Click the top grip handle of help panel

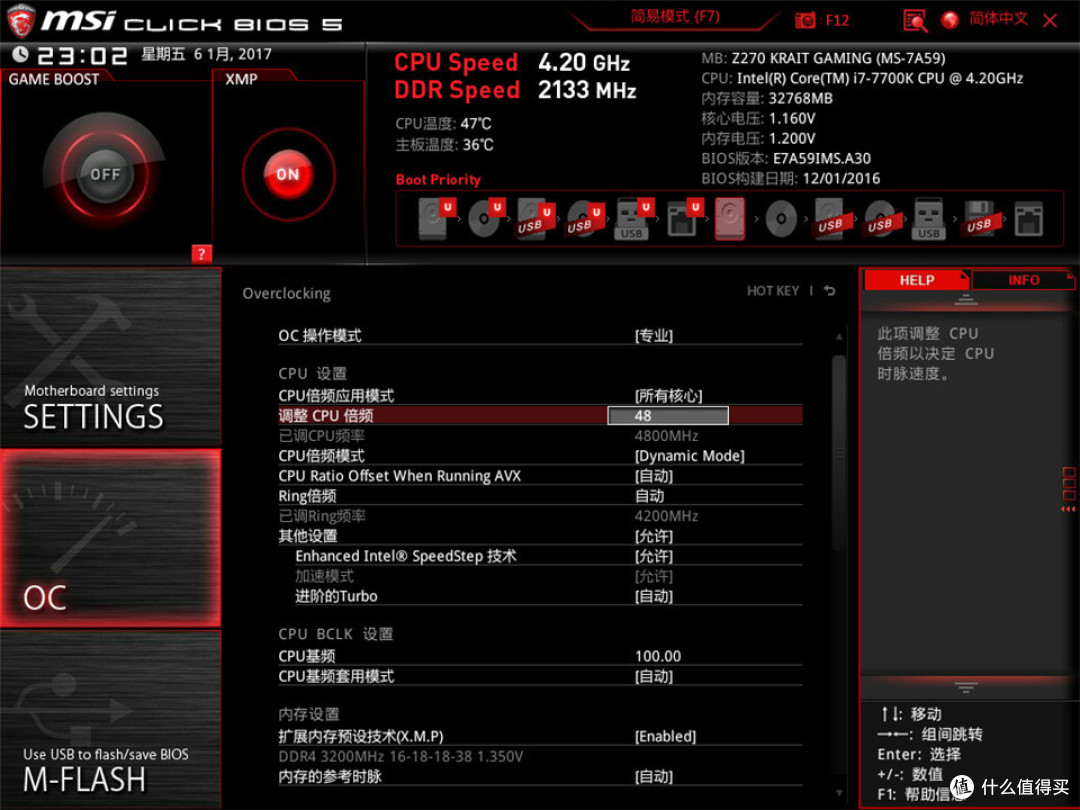coord(966,299)
